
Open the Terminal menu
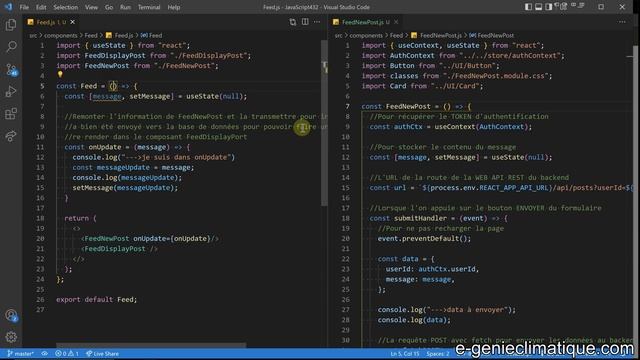pos(149,7)
